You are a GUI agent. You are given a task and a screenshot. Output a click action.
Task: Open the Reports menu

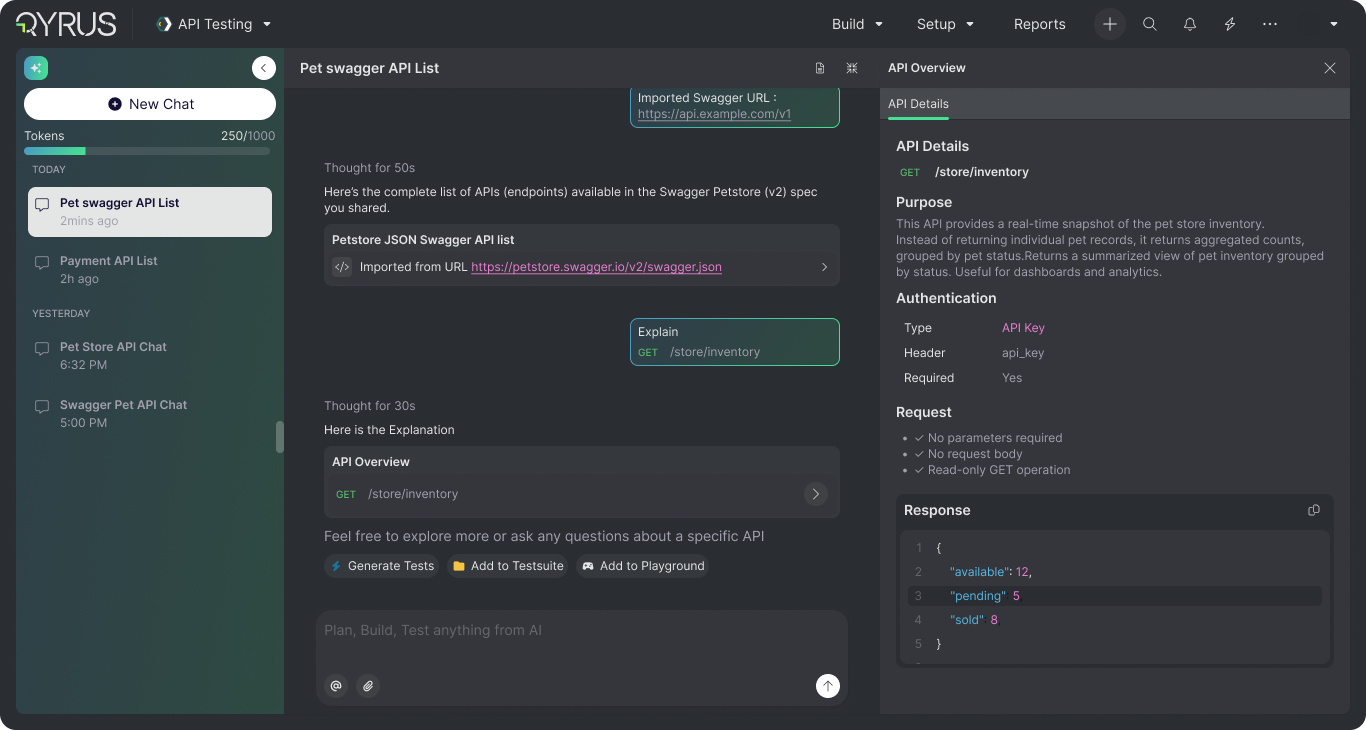[1040, 24]
